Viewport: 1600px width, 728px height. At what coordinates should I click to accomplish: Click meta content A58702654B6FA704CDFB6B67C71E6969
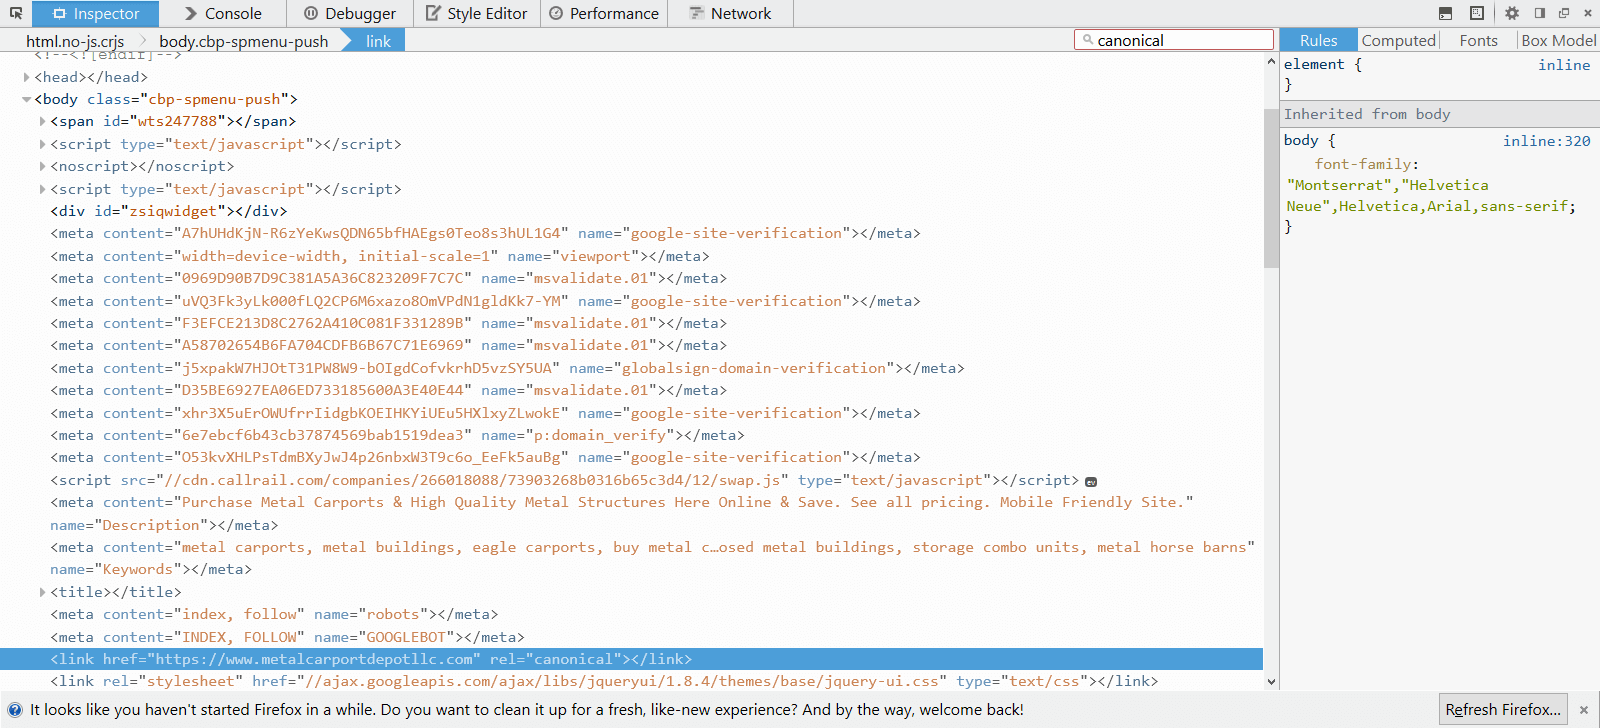pos(323,345)
